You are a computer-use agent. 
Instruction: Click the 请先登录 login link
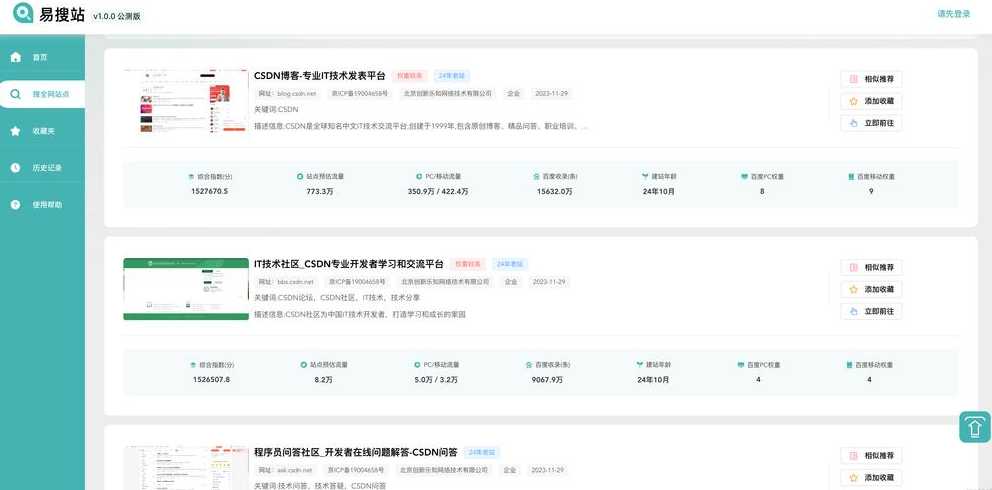coord(953,14)
